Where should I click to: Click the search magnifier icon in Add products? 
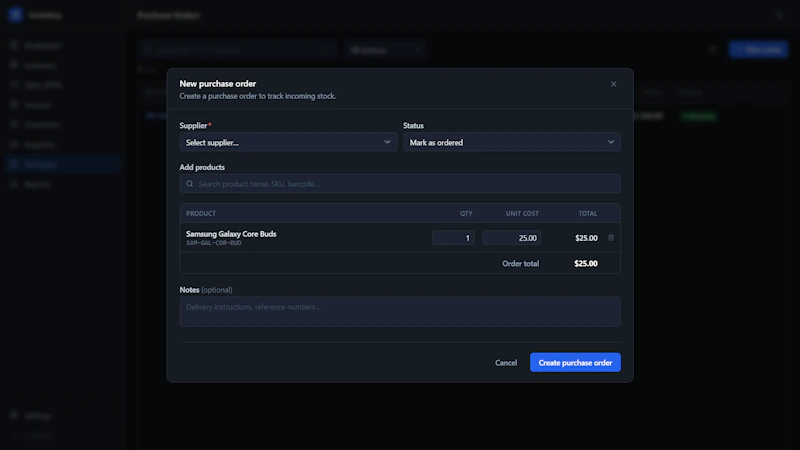pos(190,184)
